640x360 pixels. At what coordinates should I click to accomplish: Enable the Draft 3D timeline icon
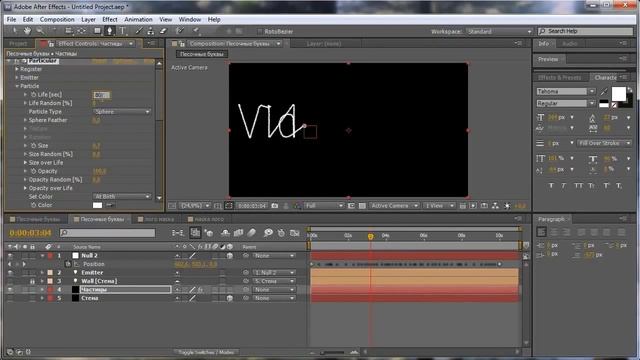coord(209,233)
